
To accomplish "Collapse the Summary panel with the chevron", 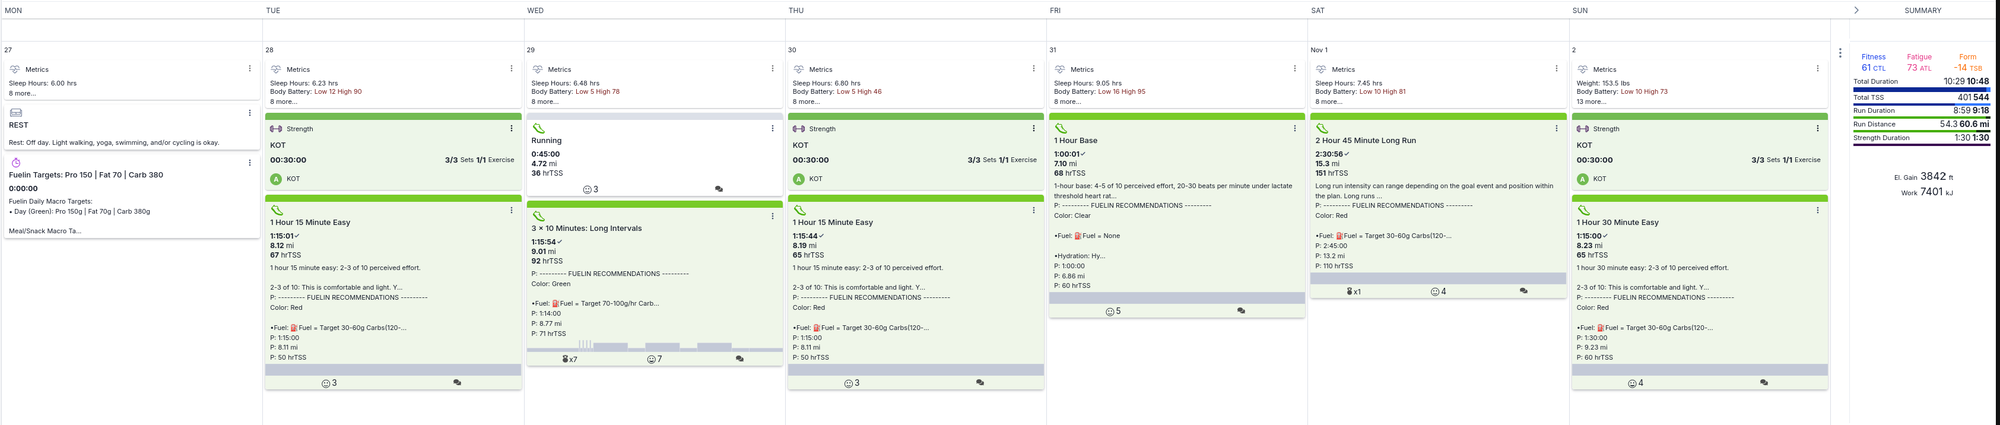I will tap(1856, 10).
